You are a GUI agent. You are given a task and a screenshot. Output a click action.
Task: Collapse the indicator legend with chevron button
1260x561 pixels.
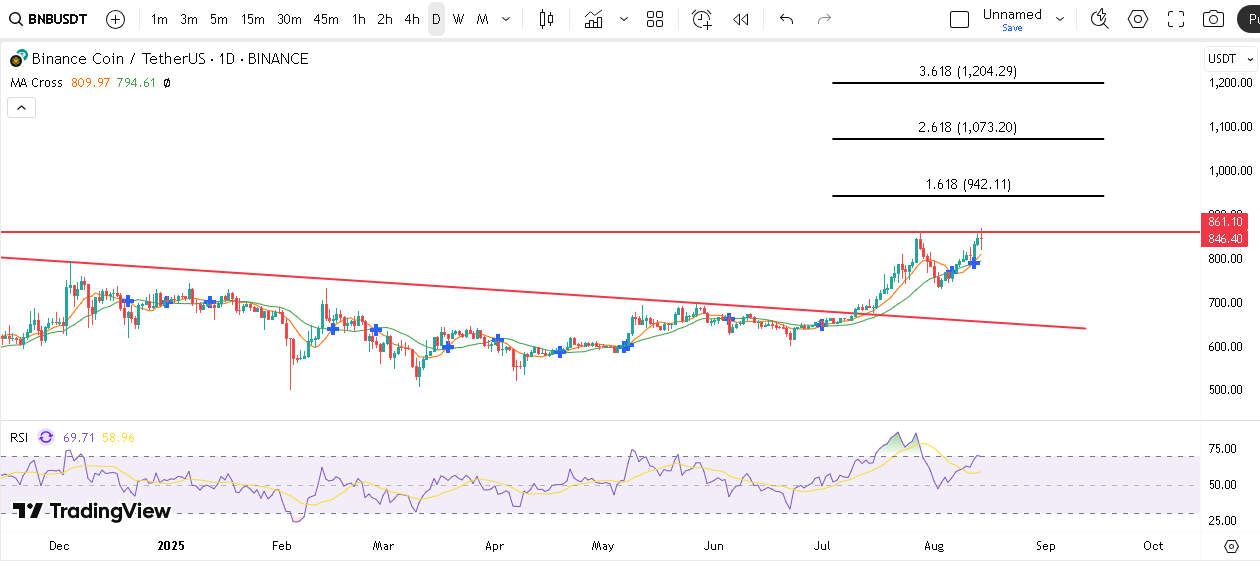tap(21, 108)
